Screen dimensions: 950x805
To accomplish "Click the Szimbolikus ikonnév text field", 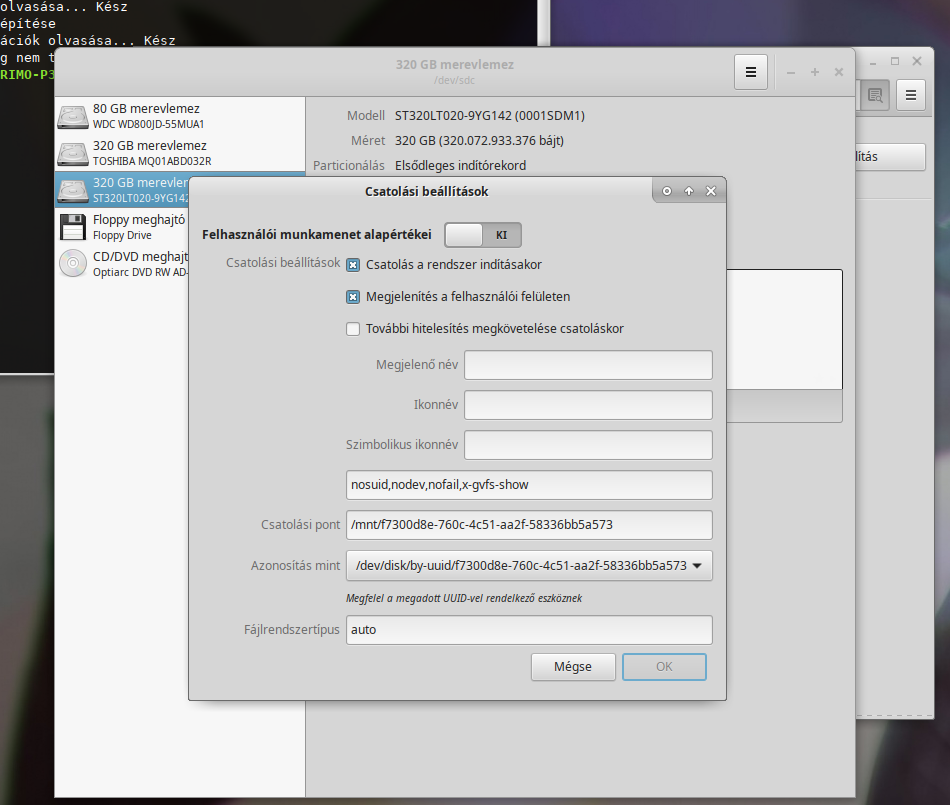I will point(588,445).
